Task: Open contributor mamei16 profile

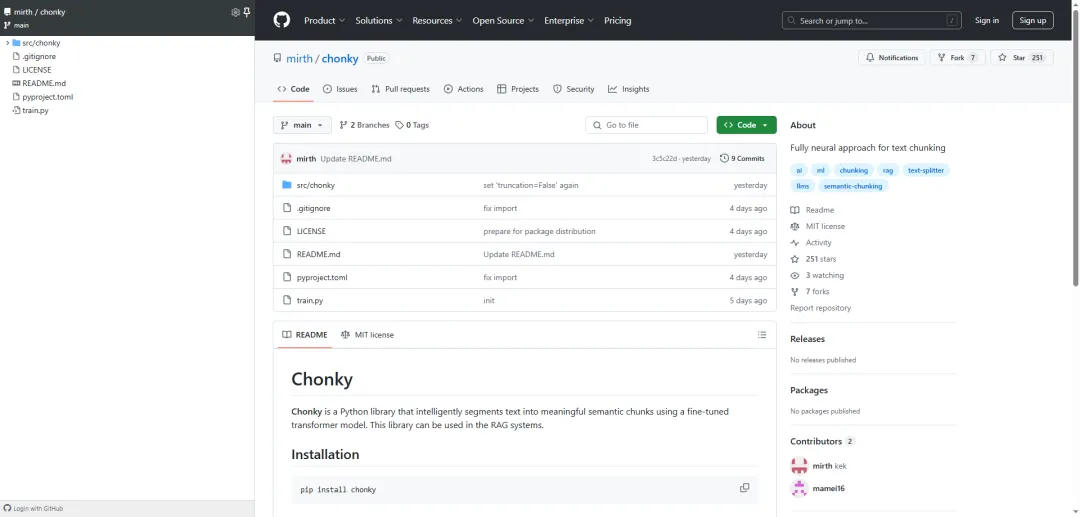Action: pos(829,489)
